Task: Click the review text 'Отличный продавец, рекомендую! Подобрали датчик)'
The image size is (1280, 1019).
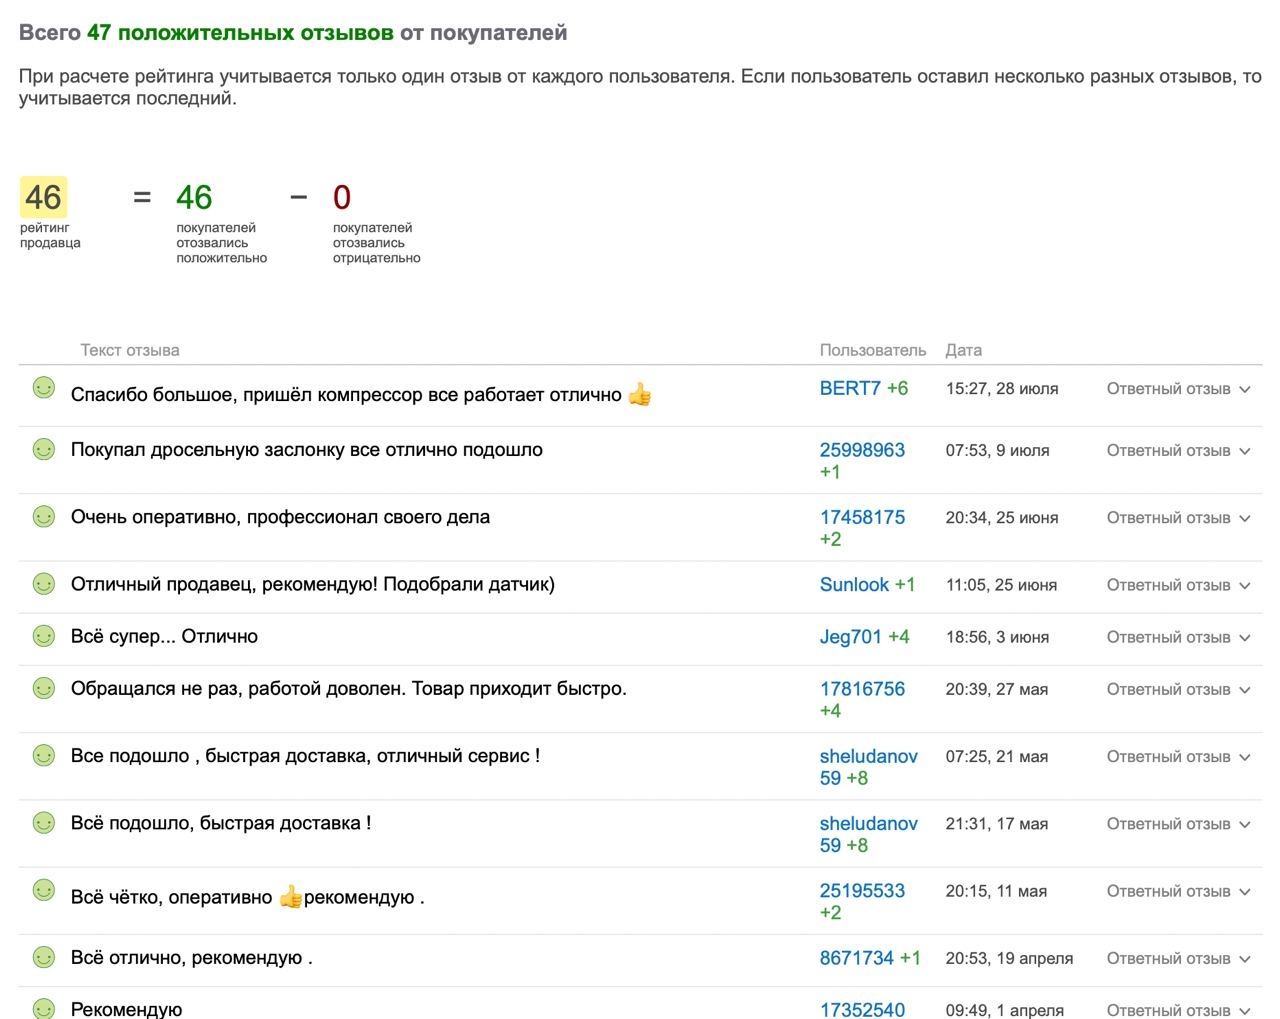Action: click(x=313, y=584)
